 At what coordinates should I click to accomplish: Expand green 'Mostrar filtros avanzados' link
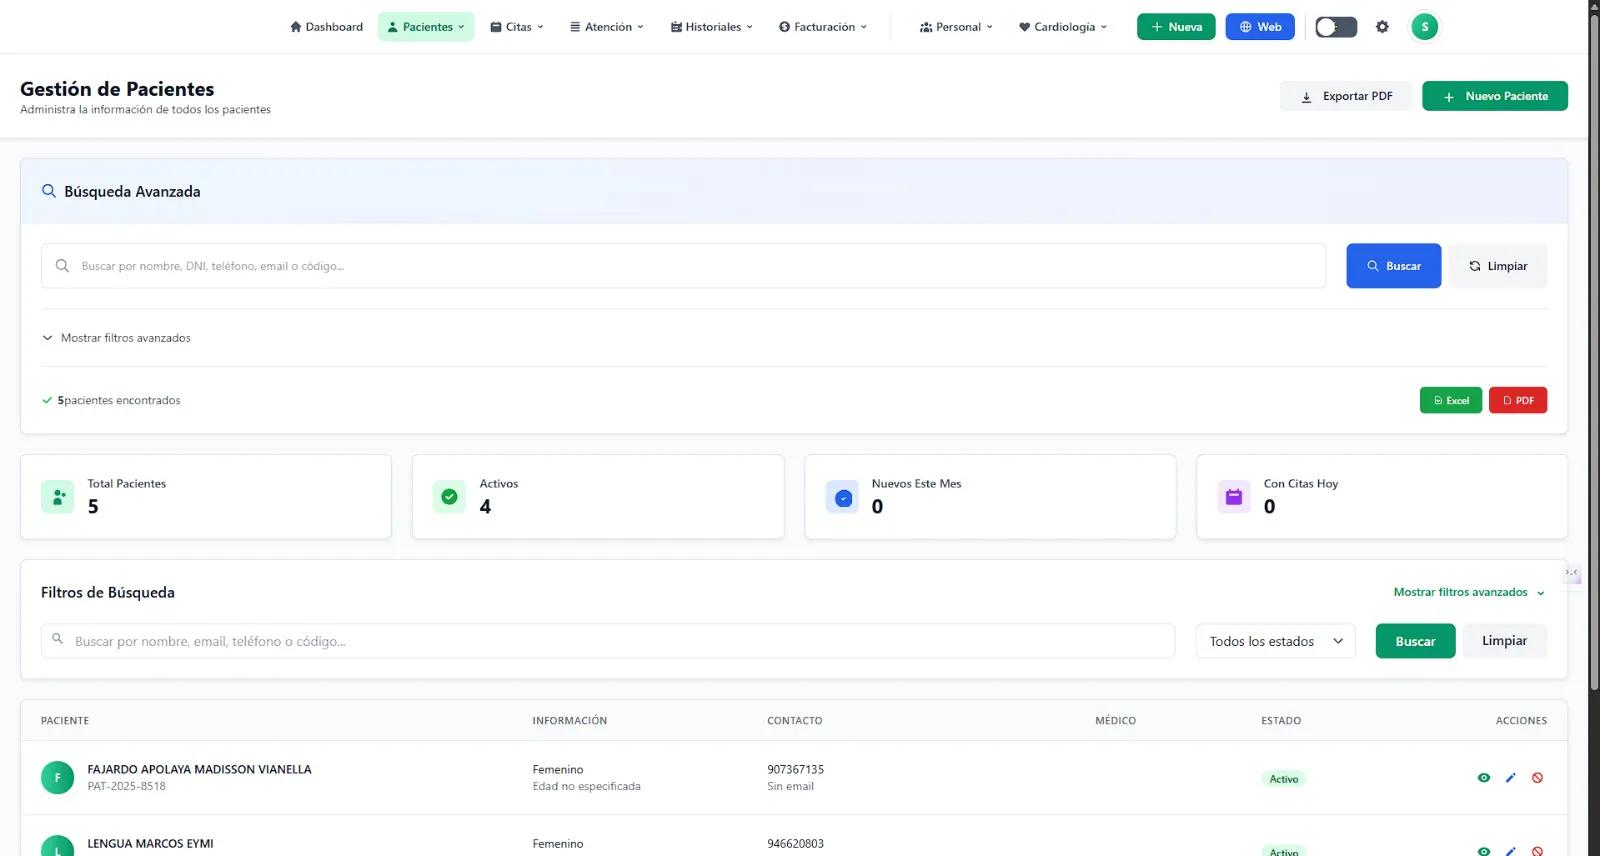(x=1468, y=592)
